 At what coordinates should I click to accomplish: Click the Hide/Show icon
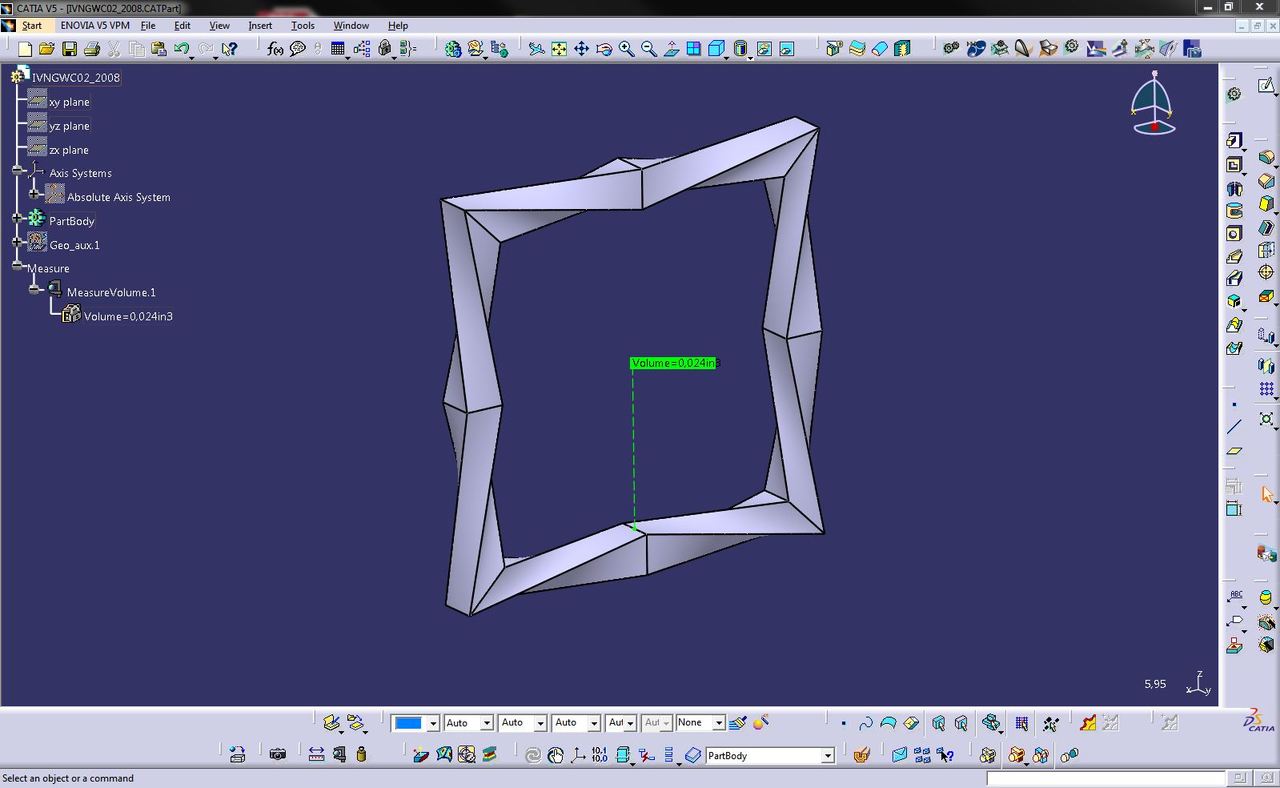pyautogui.click(x=764, y=49)
